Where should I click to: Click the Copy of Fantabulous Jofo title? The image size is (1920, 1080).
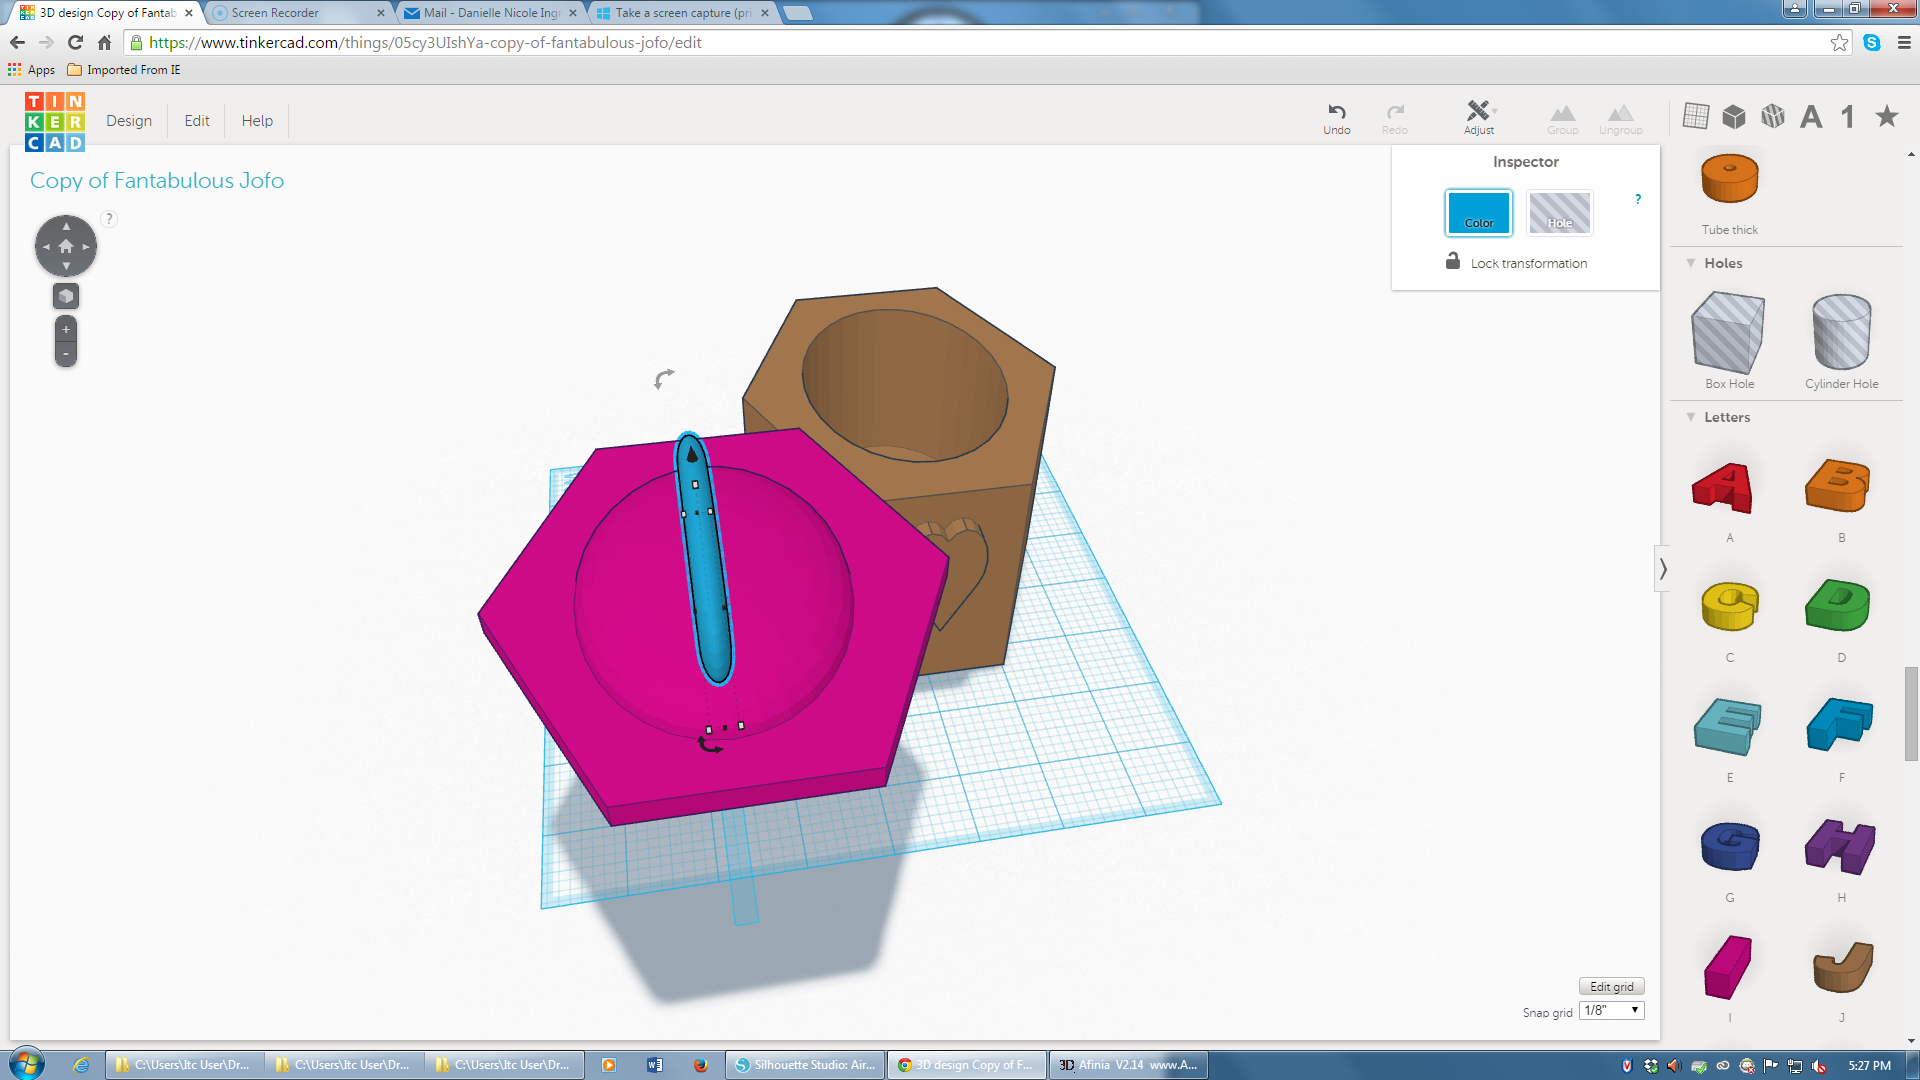point(157,180)
